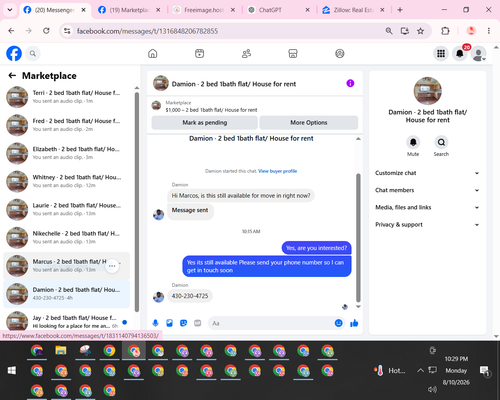Go back in browser history
The image size is (500, 400).
[x=11, y=31]
